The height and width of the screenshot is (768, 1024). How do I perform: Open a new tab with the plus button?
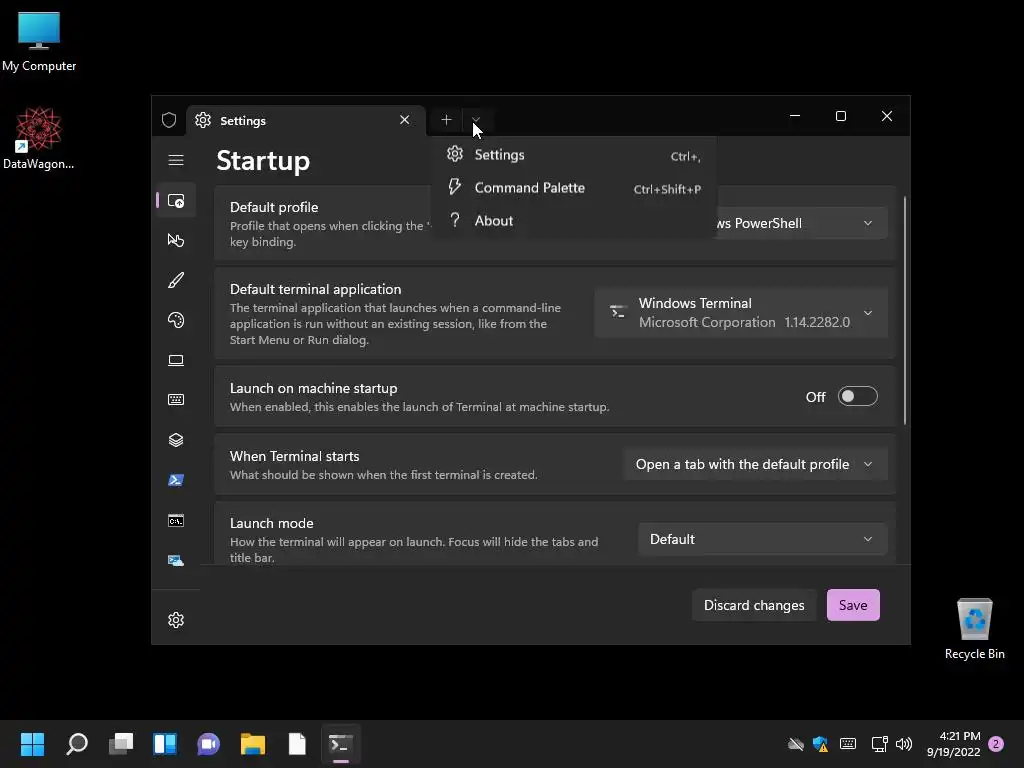(x=446, y=120)
